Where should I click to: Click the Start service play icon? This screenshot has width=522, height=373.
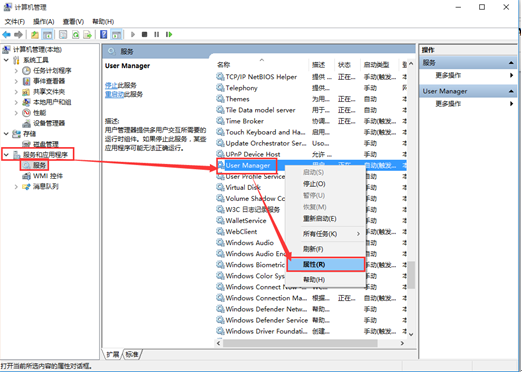point(133,34)
